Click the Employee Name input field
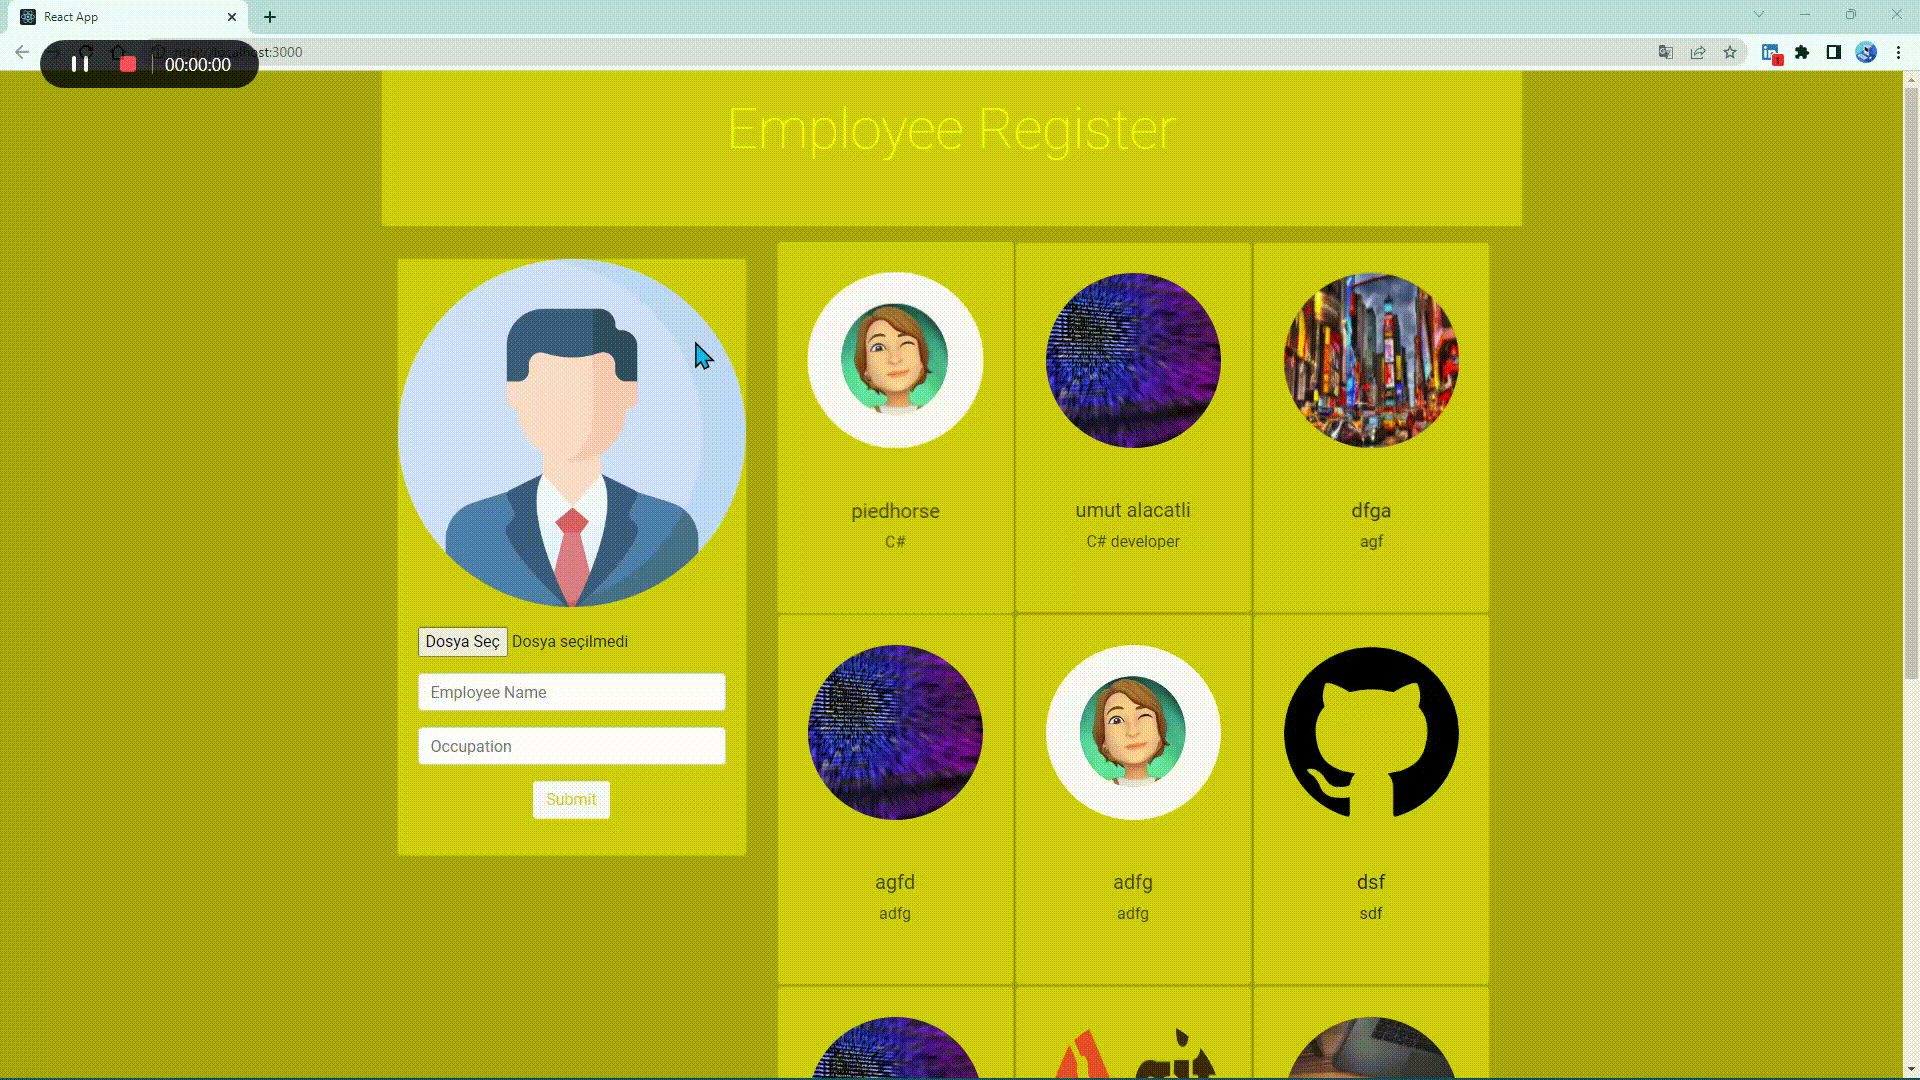 pyautogui.click(x=571, y=691)
